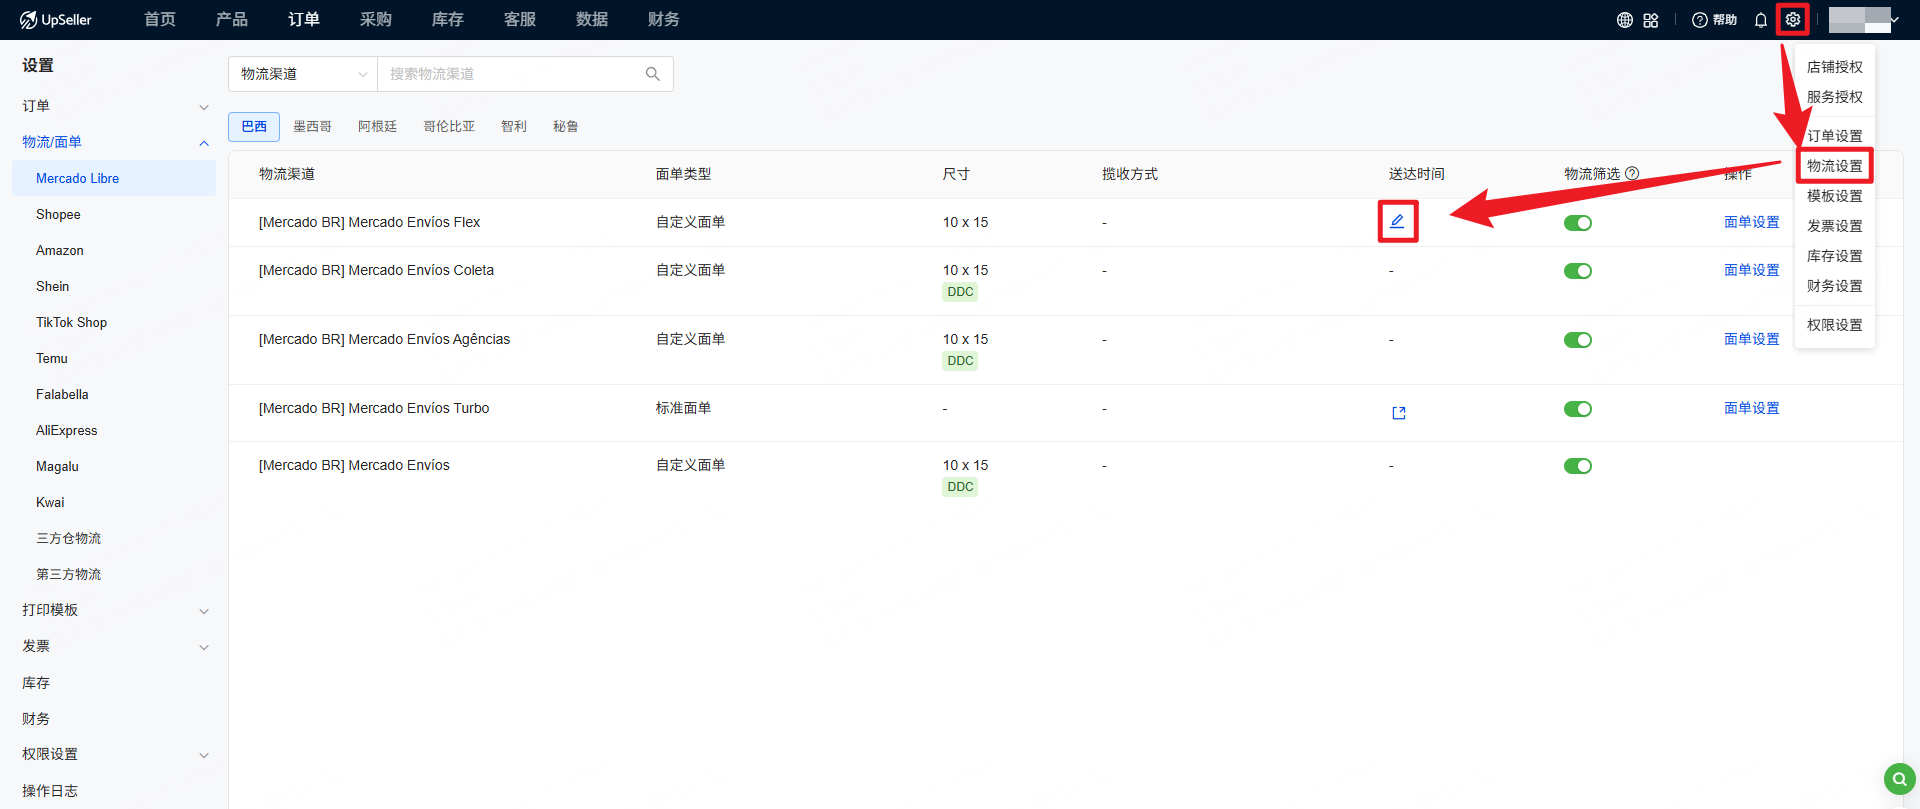Click the UpSeller logo

click(x=56, y=20)
